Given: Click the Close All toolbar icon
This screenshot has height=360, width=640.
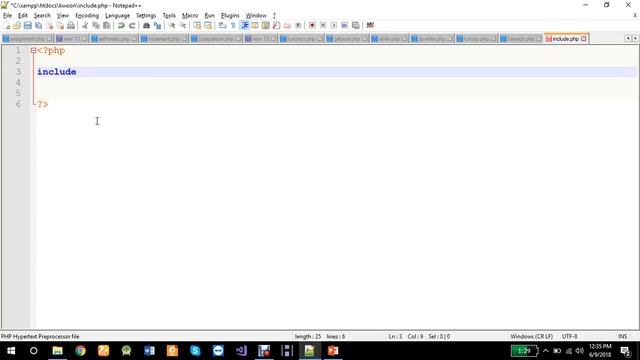Looking at the screenshot, I should click(60, 25).
